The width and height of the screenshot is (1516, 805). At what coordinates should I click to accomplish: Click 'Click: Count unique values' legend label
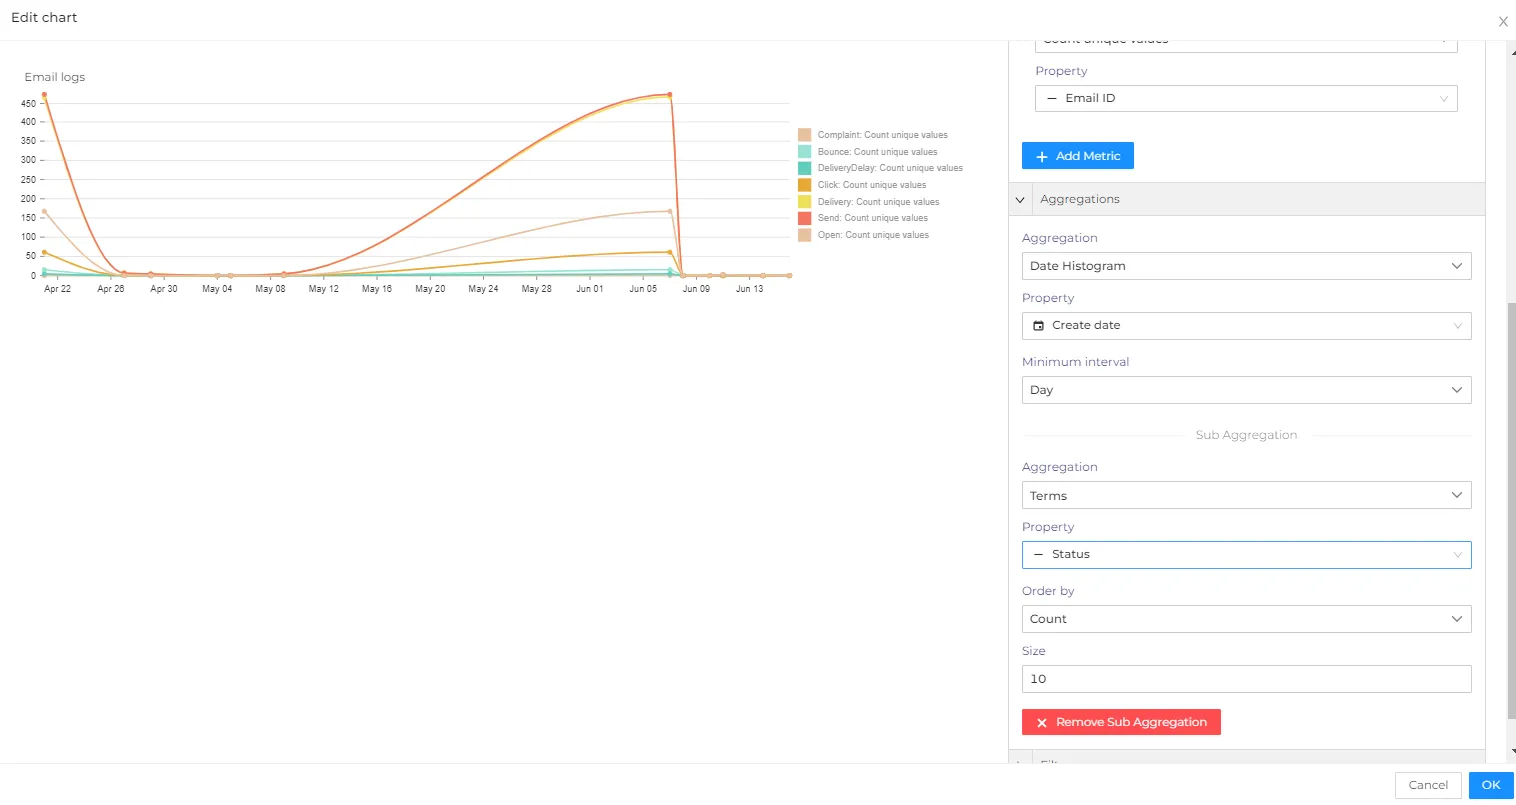tap(871, 185)
